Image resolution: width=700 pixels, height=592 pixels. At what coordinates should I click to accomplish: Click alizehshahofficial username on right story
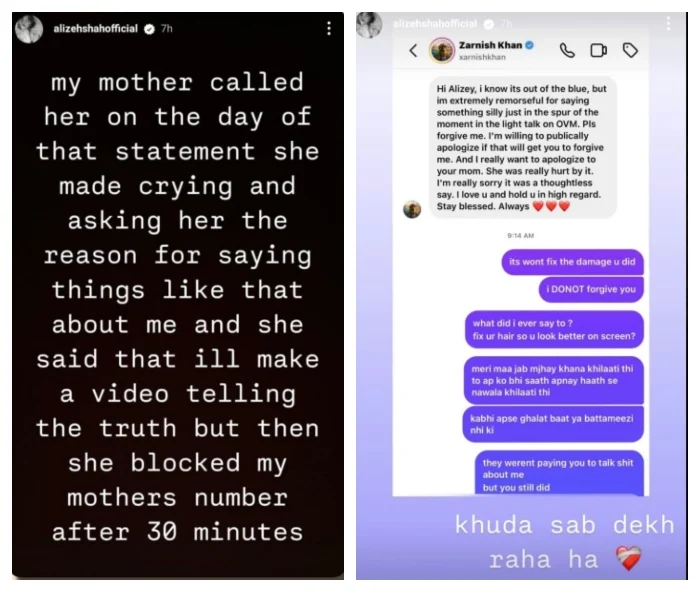(x=437, y=22)
